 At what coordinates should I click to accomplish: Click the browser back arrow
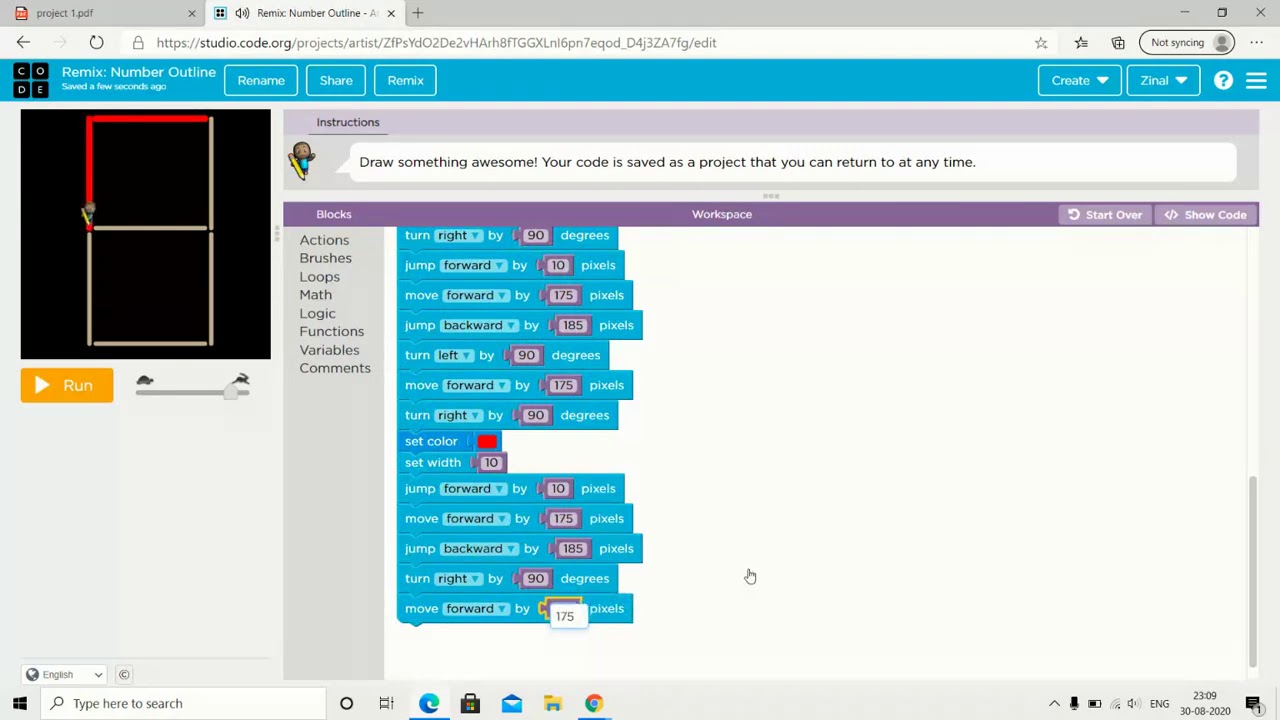pyautogui.click(x=23, y=43)
